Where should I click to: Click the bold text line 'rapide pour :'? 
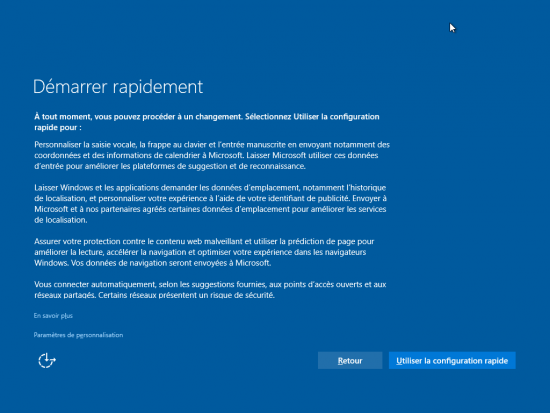coord(58,127)
